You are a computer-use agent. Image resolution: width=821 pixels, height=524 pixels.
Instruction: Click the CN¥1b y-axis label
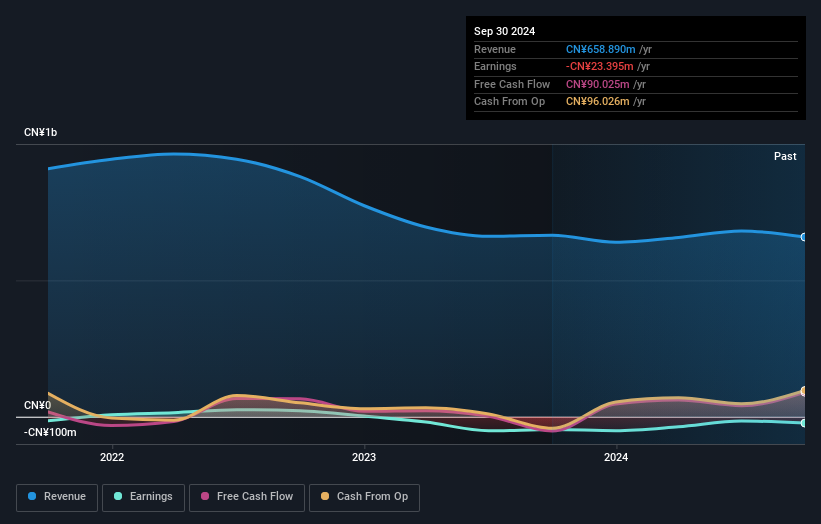click(x=40, y=132)
